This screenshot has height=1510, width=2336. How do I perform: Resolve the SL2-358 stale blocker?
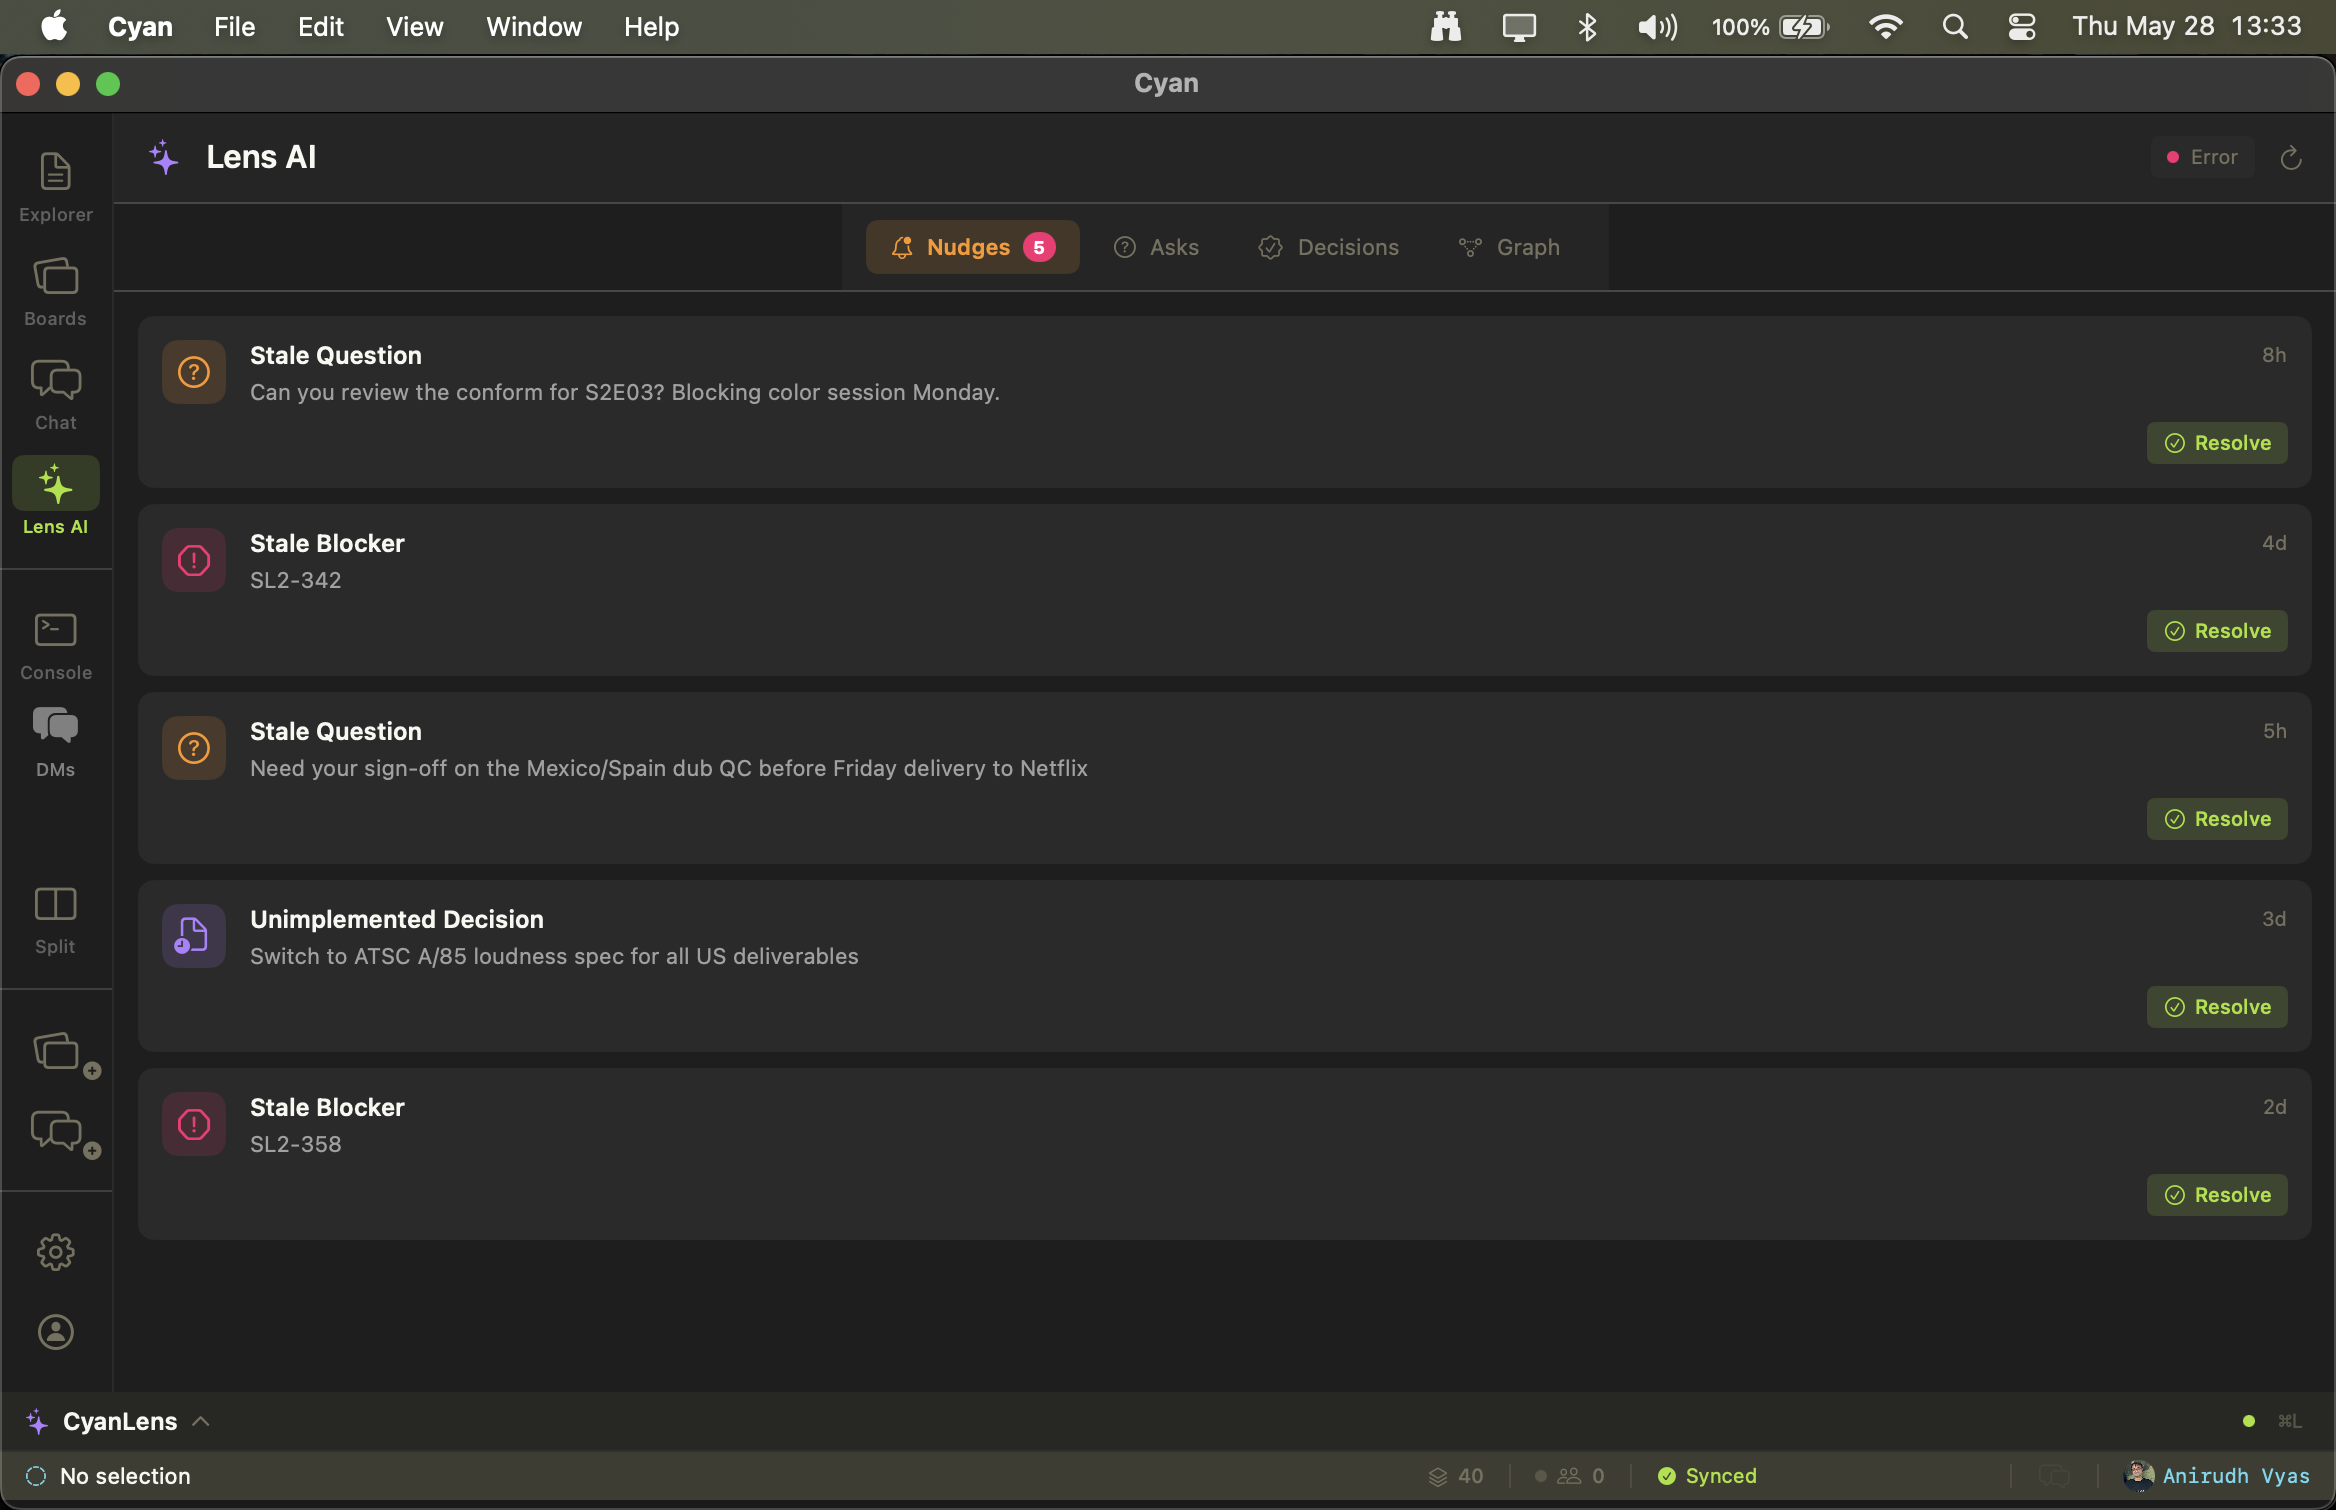pyautogui.click(x=2217, y=1195)
